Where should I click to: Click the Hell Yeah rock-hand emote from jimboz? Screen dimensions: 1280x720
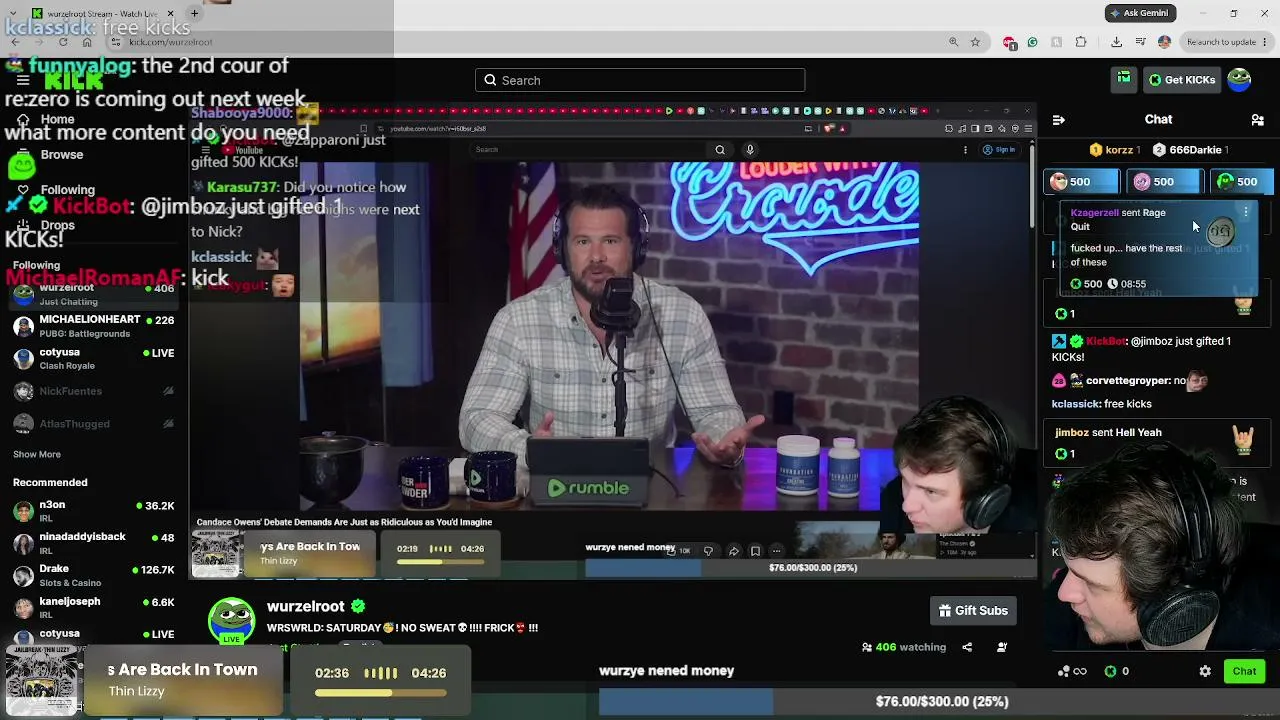1243,439
